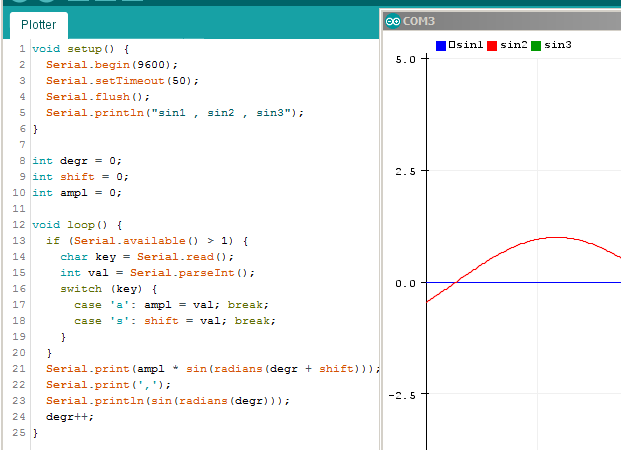Click the void setup() declaration

point(80,48)
